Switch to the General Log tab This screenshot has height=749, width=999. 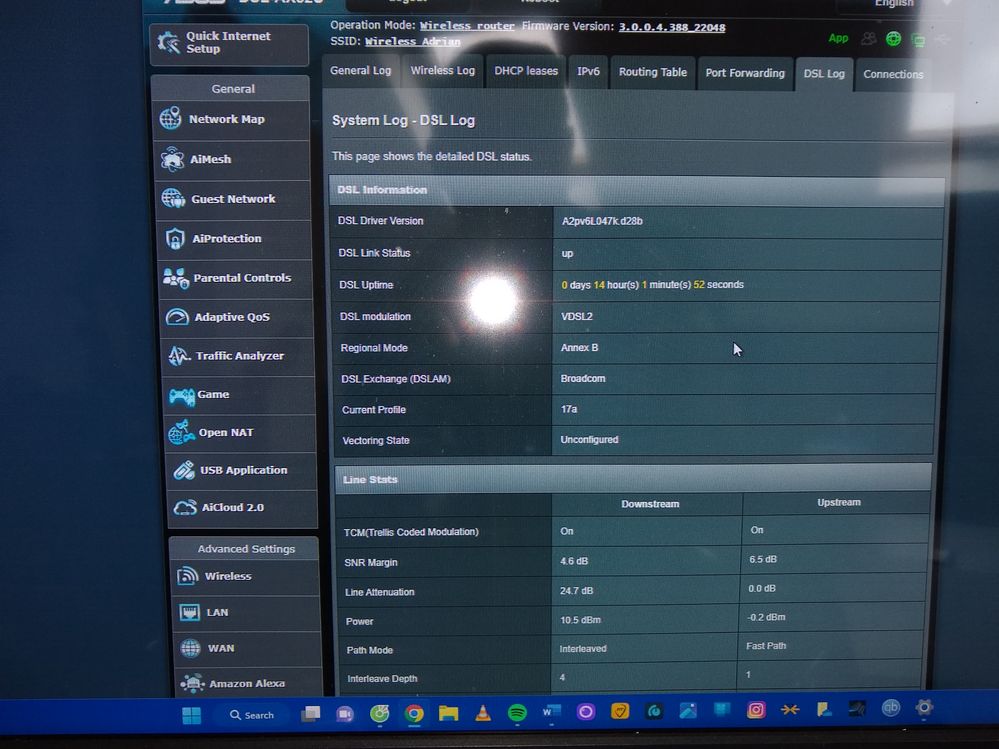click(x=361, y=71)
